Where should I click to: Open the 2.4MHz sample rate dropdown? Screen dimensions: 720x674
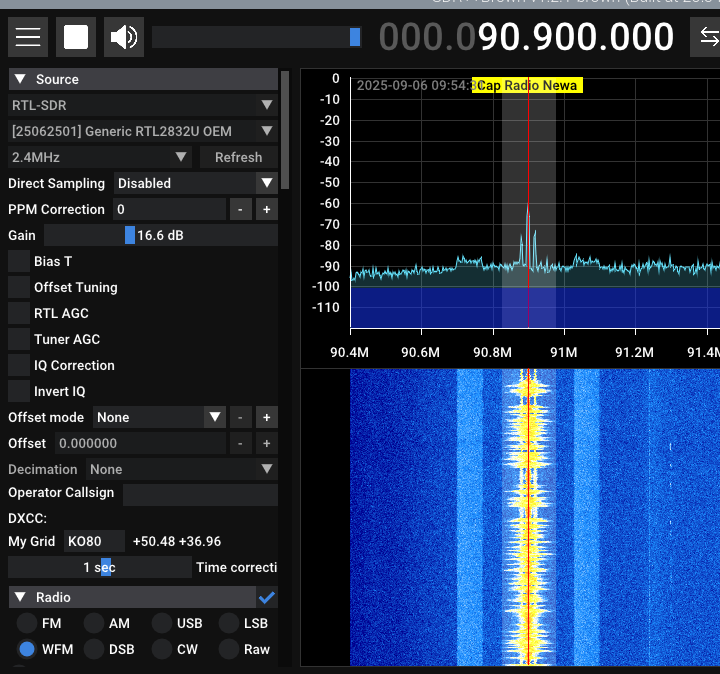click(99, 157)
